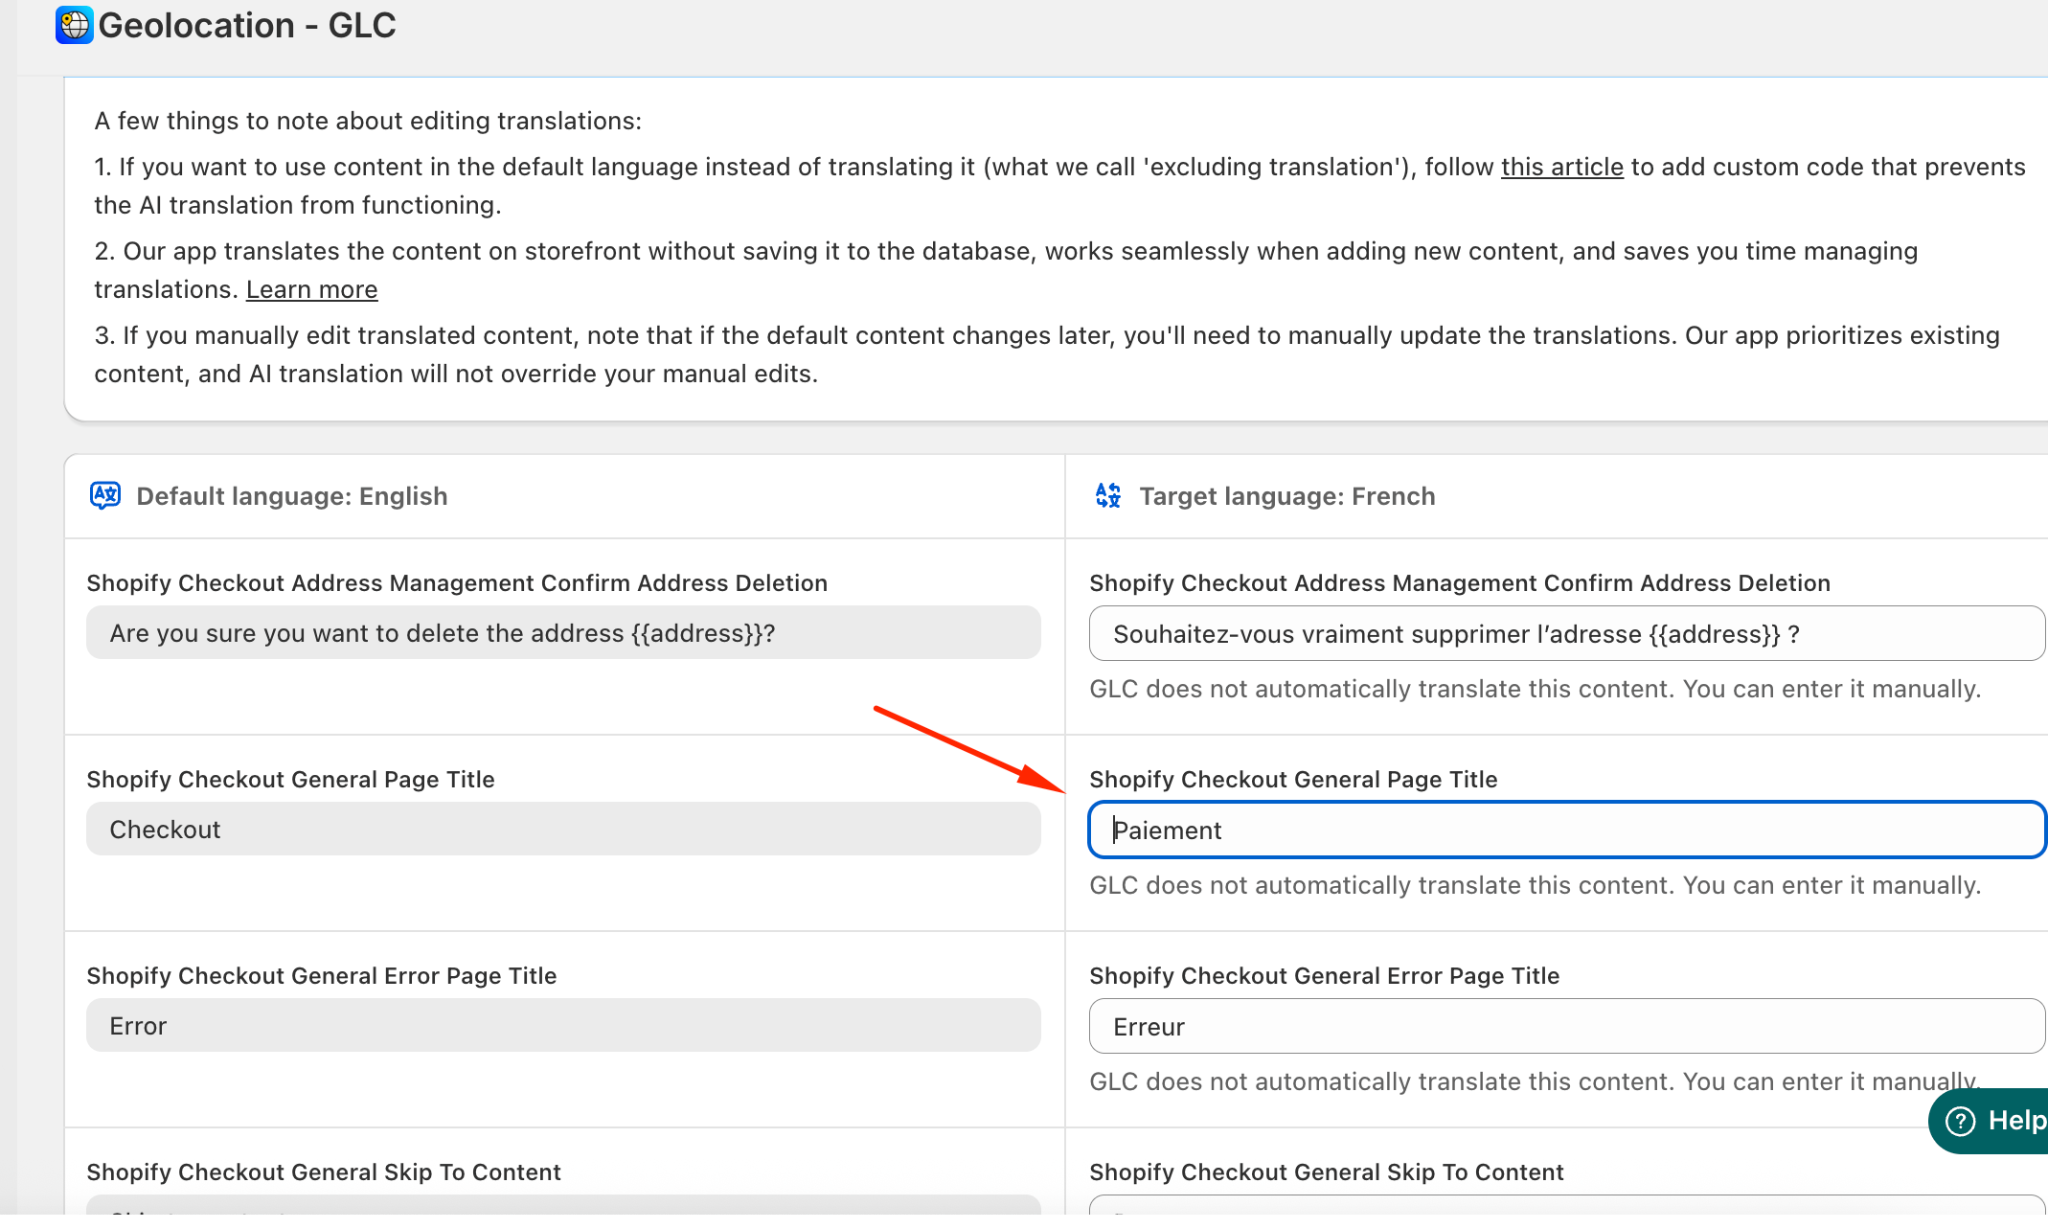Follow the 'Learn more' link
Image resolution: width=2048 pixels, height=1215 pixels.
311,289
